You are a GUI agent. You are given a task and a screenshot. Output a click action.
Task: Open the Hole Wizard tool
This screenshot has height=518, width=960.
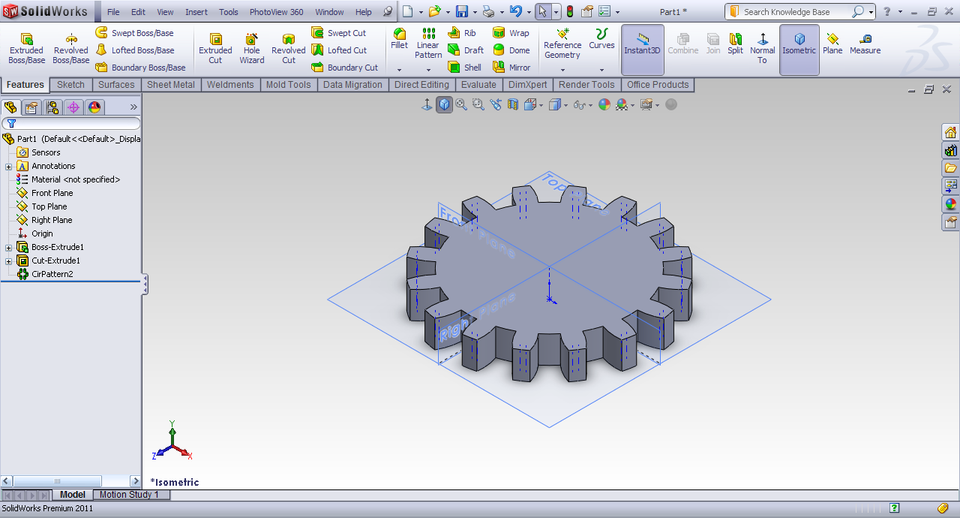251,47
